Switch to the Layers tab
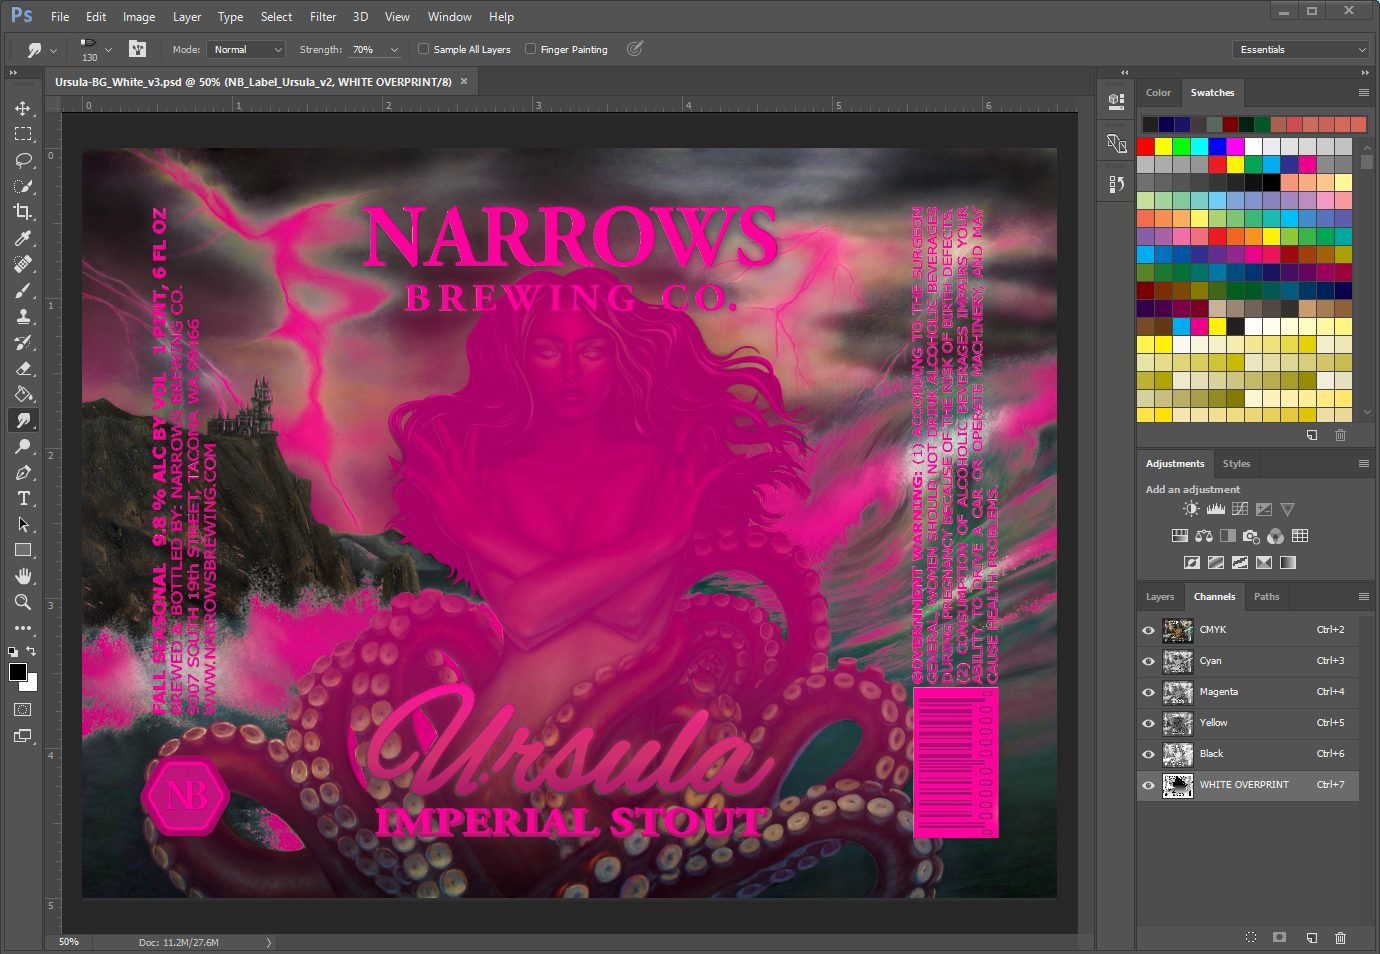 pyautogui.click(x=1160, y=596)
